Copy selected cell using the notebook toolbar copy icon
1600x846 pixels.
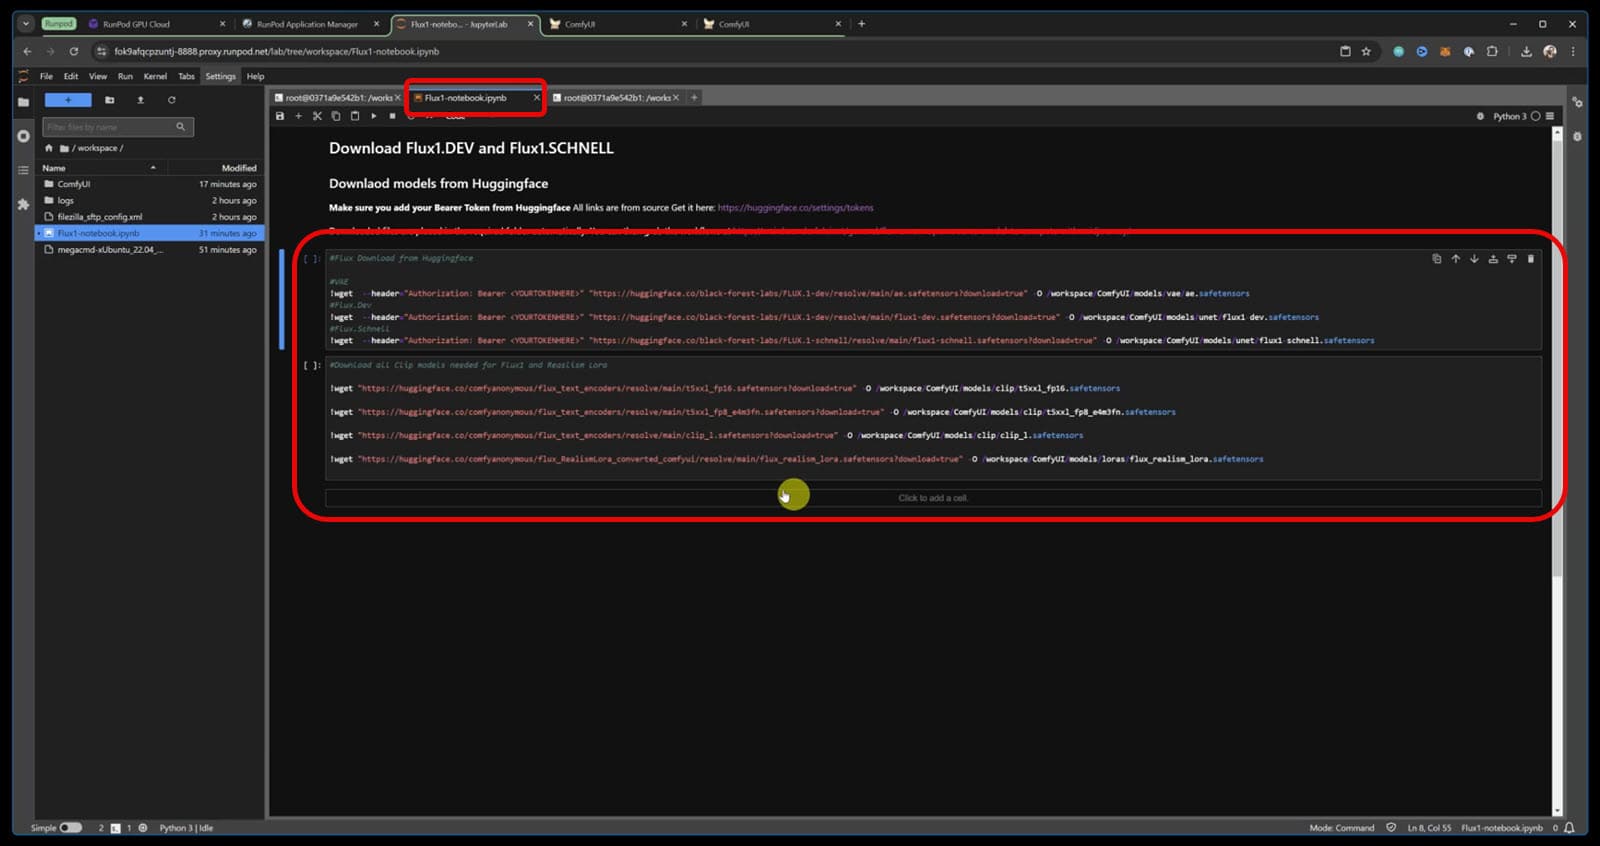click(336, 116)
